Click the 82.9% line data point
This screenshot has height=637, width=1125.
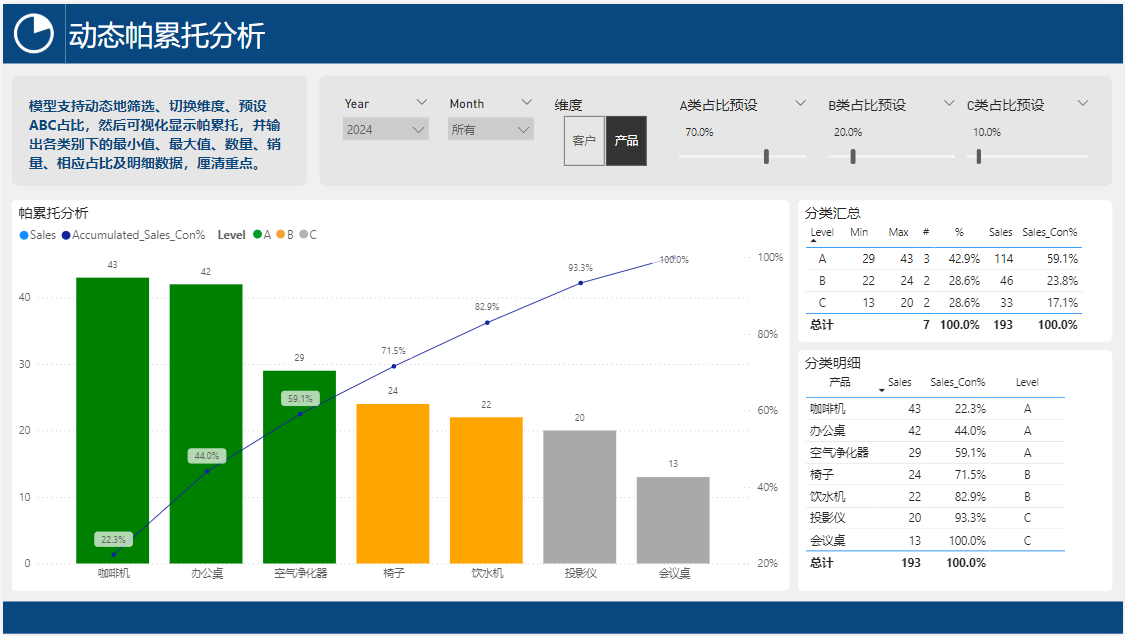[x=487, y=322]
